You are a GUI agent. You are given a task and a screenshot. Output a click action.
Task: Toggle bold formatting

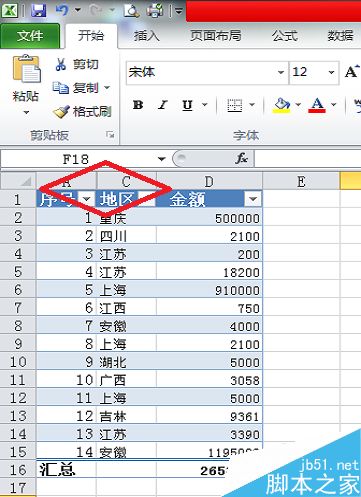click(x=138, y=105)
